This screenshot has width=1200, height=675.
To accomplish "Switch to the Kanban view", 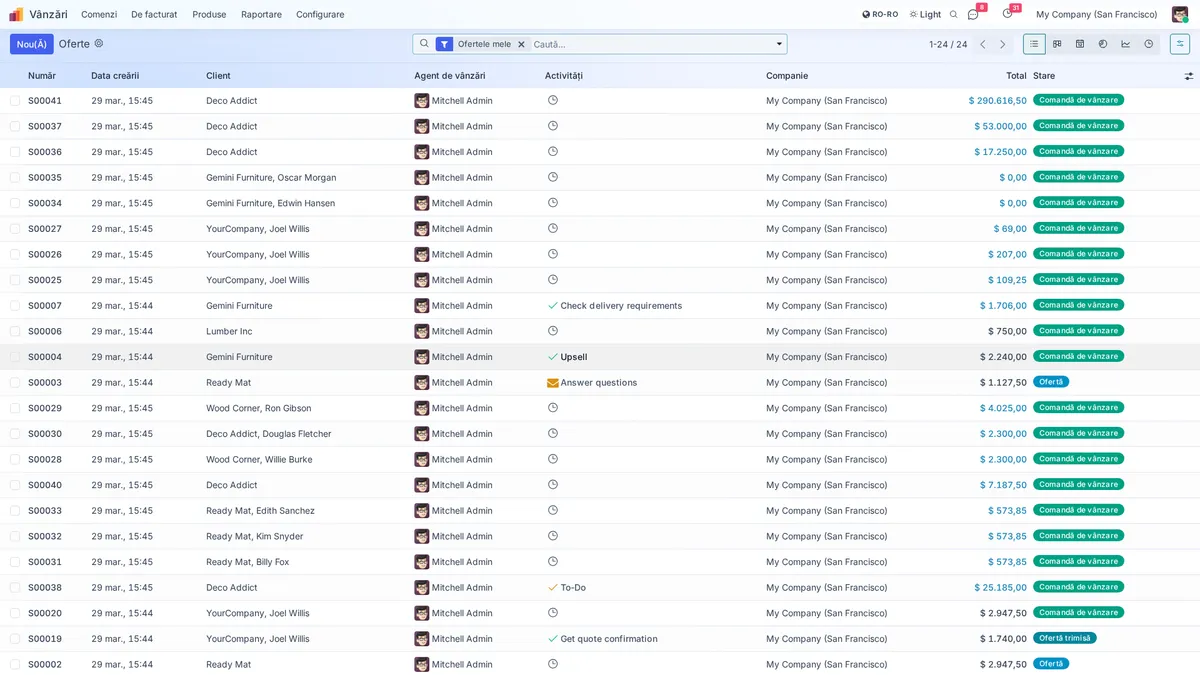I will coord(1057,44).
